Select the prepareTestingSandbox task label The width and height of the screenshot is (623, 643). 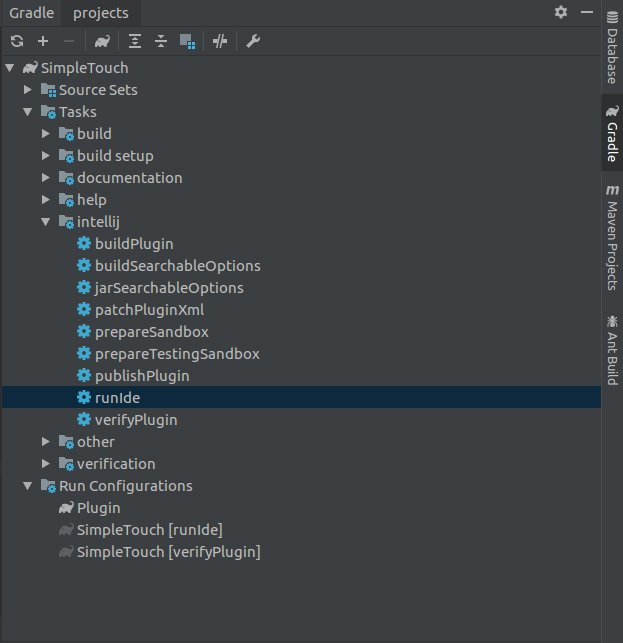[177, 354]
